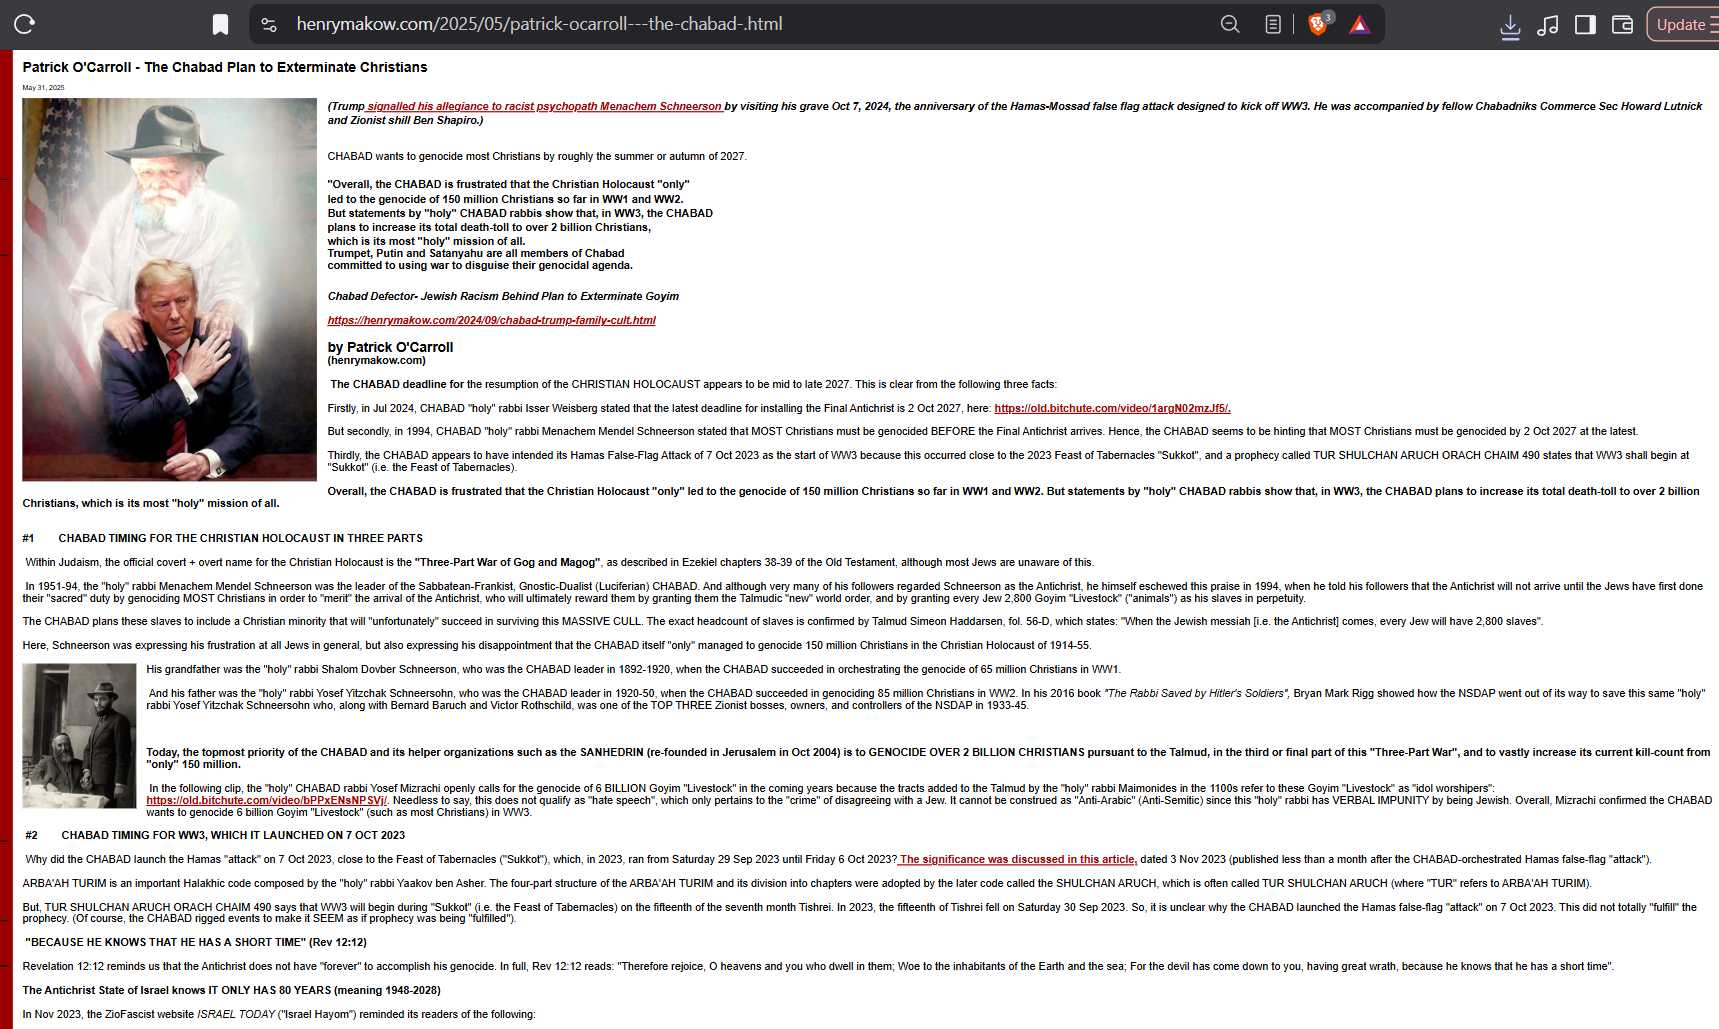Open the henrymakow.com/2024/09 article link

tap(492, 320)
